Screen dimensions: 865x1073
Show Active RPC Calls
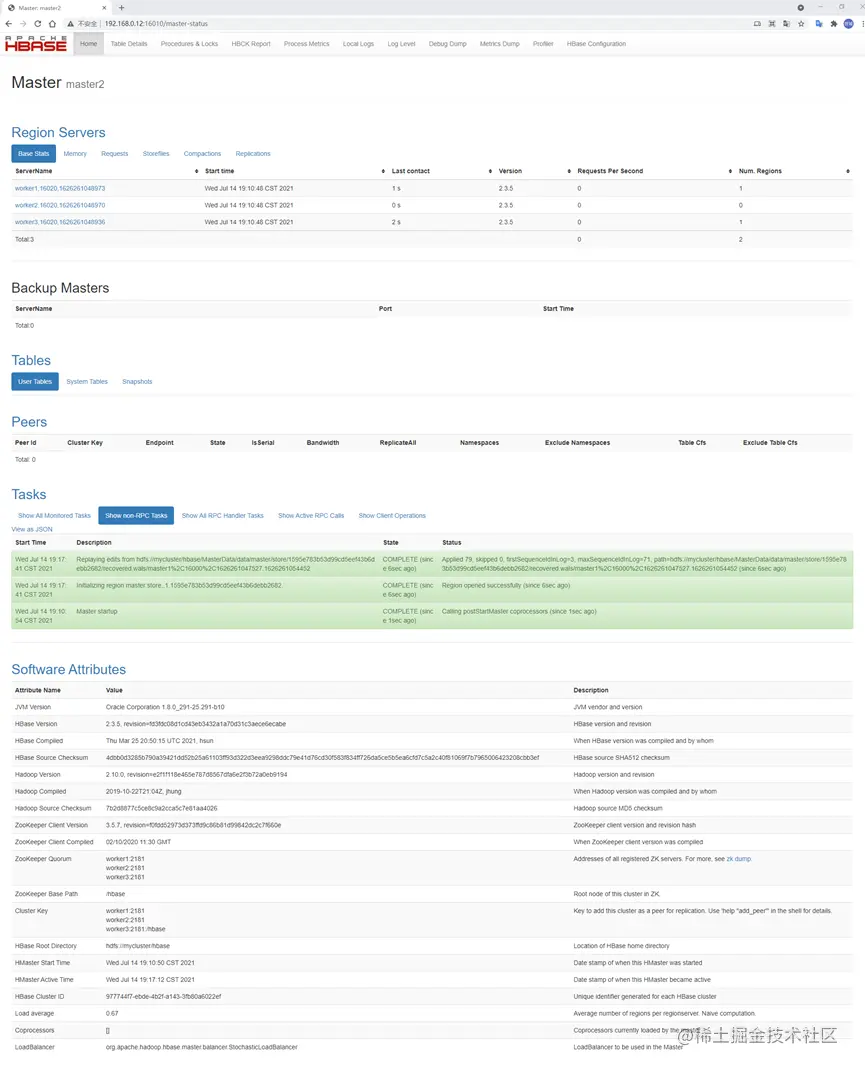tap(311, 516)
